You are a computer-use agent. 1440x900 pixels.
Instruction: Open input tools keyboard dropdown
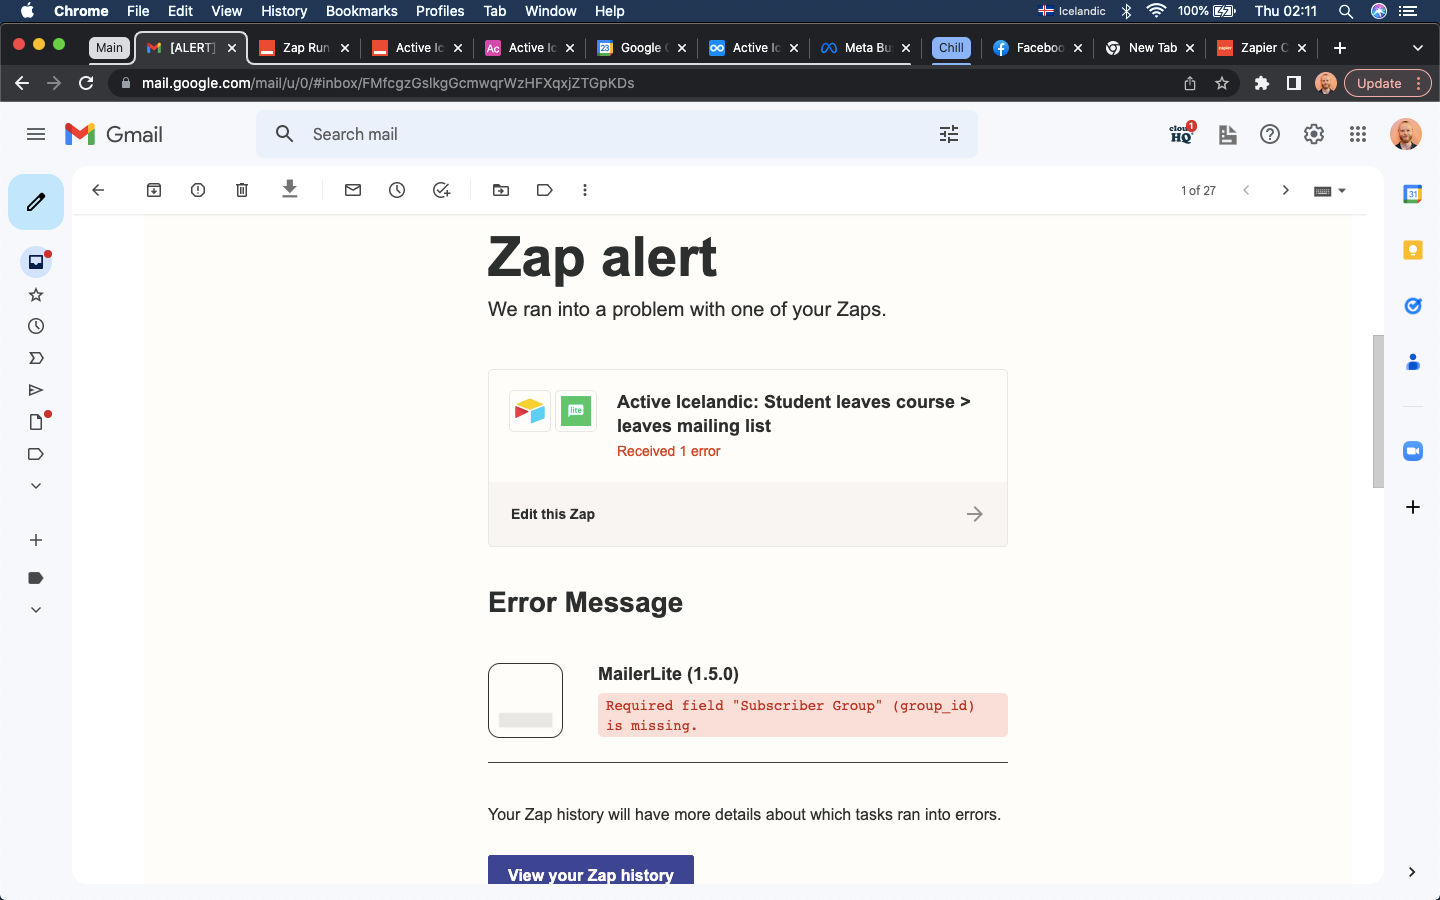(x=1330, y=191)
